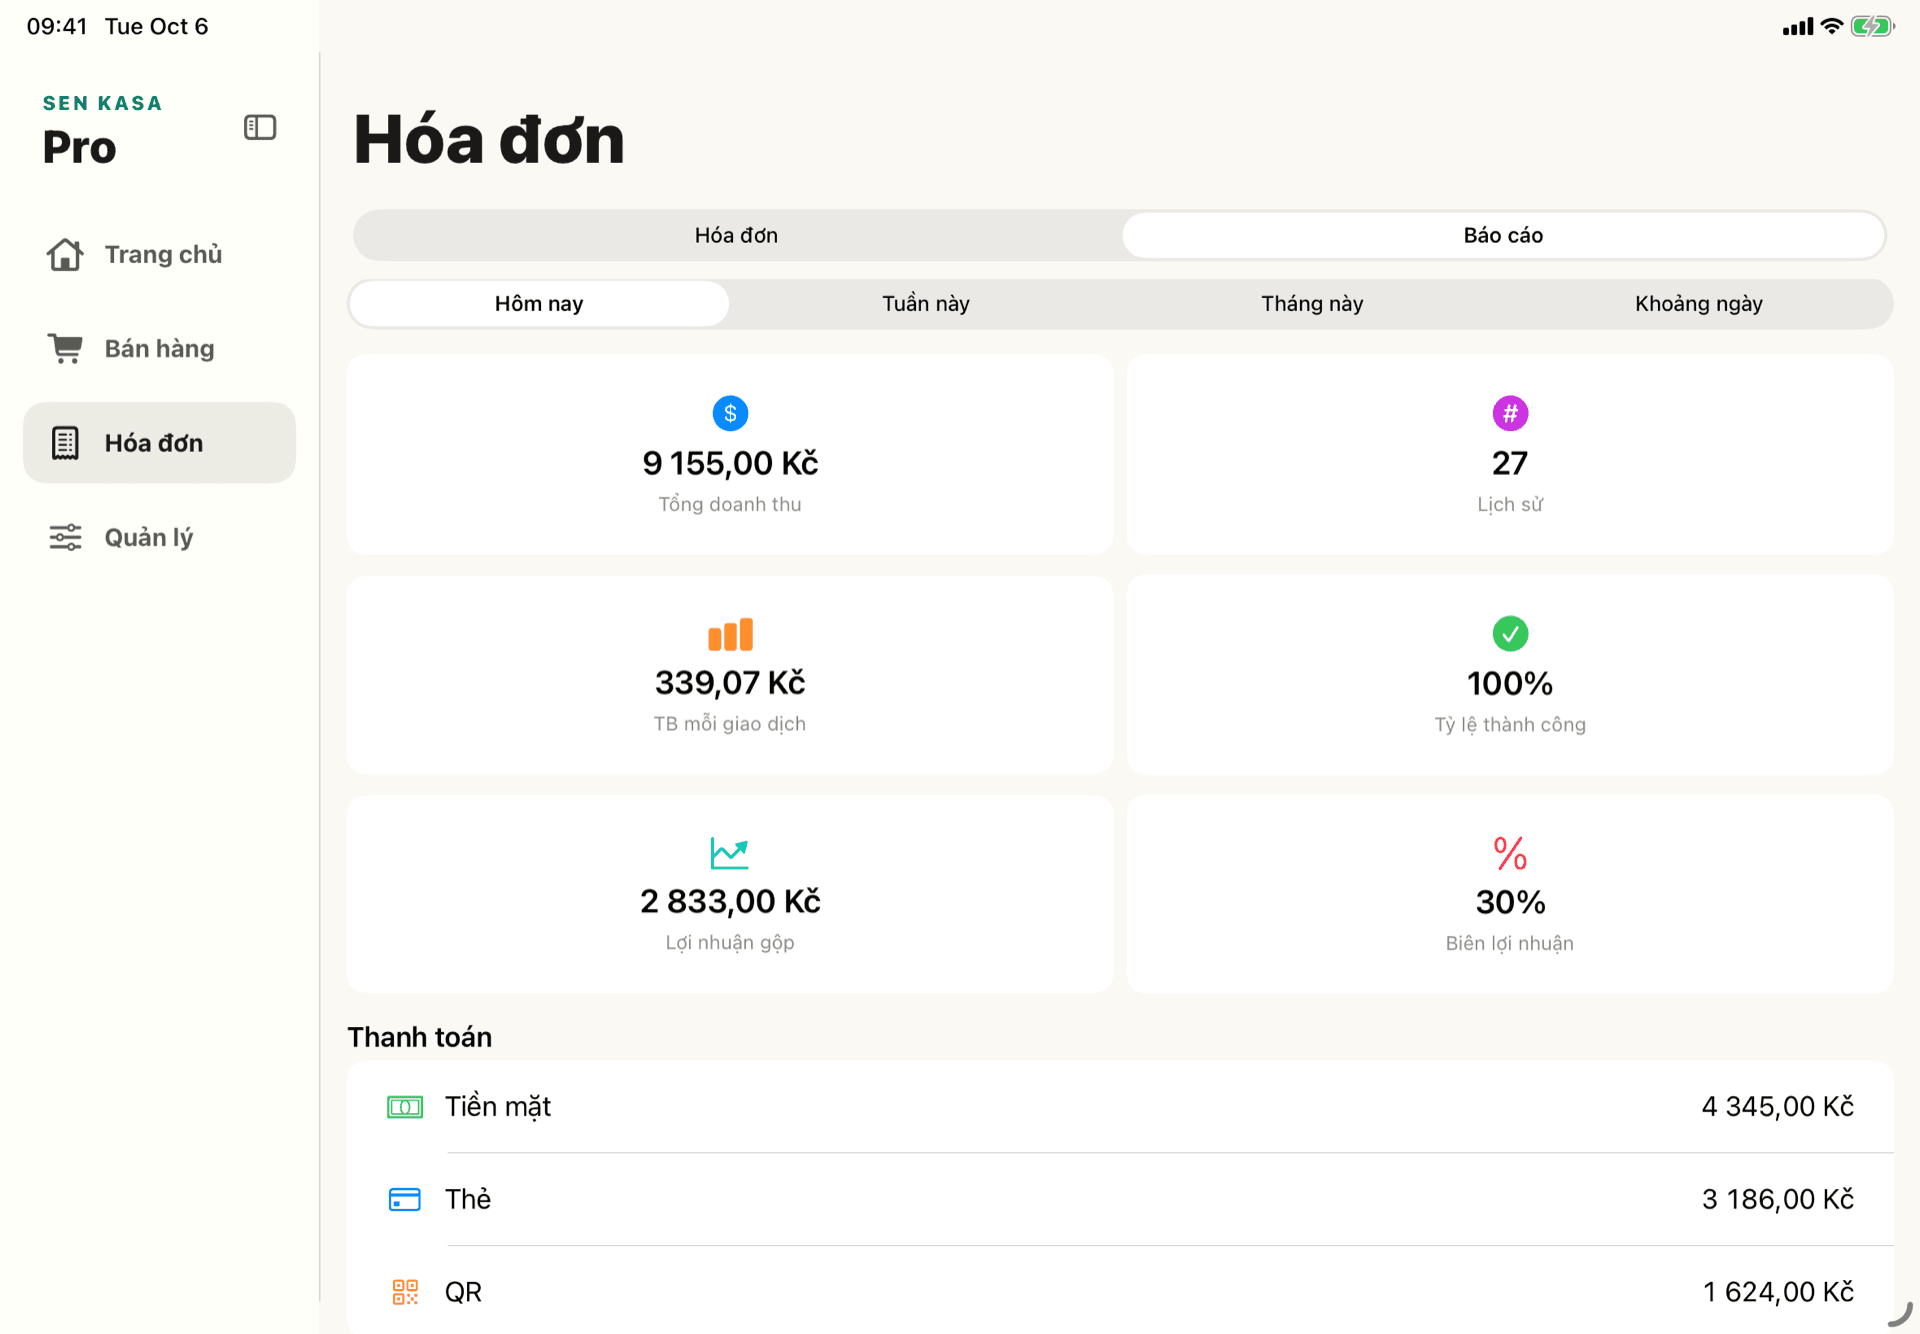Go to Bán hàng in the sidebar
Image resolution: width=1920 pixels, height=1334 pixels.
click(160, 348)
